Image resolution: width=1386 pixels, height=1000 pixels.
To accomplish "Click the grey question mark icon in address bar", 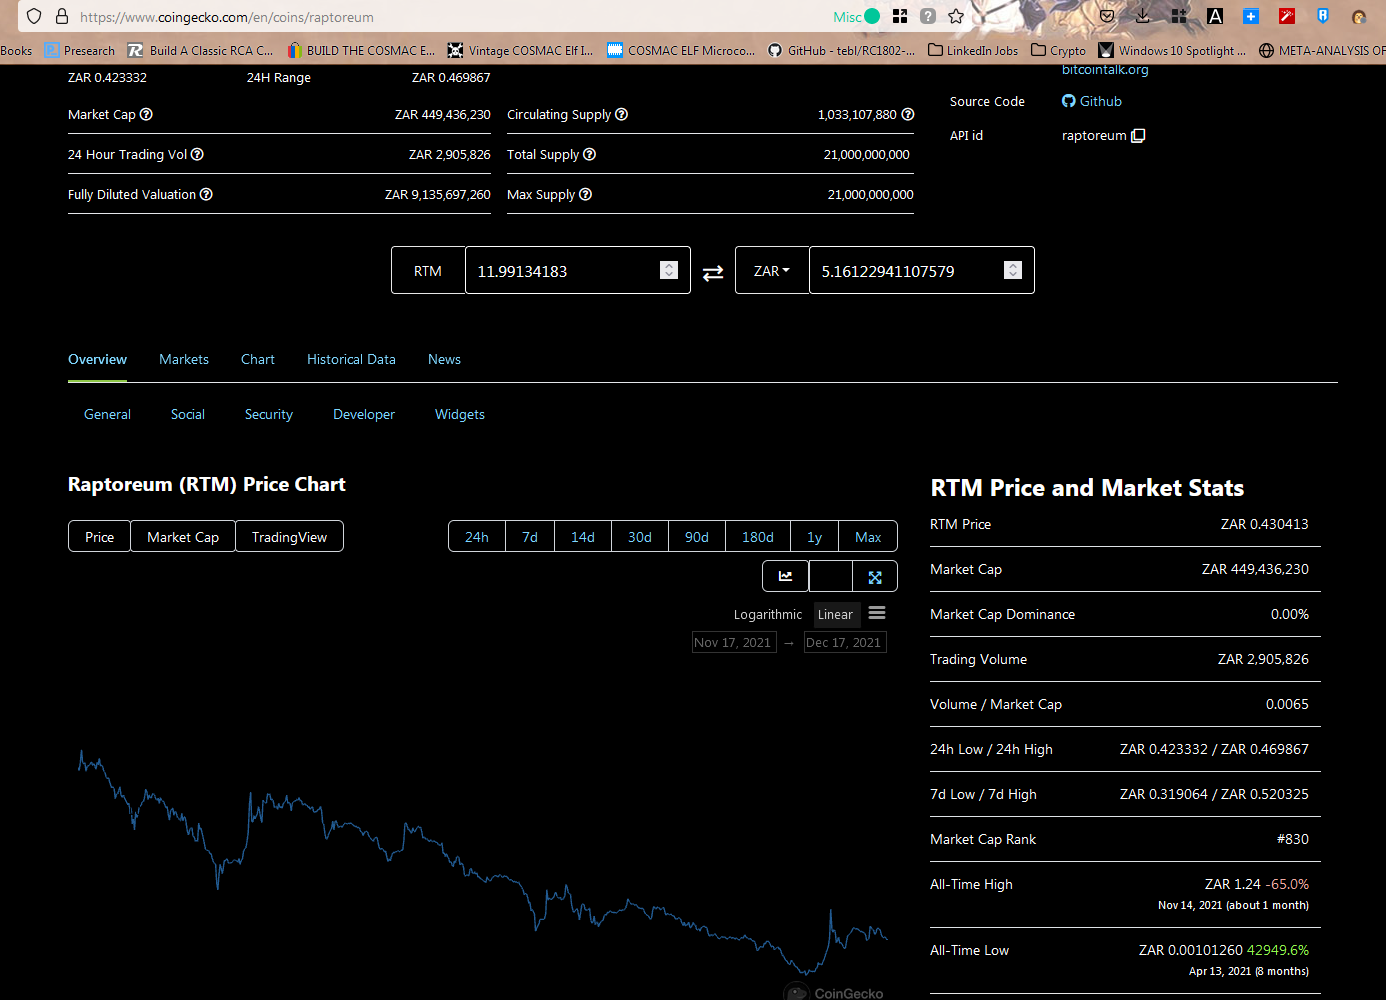I will tap(928, 16).
